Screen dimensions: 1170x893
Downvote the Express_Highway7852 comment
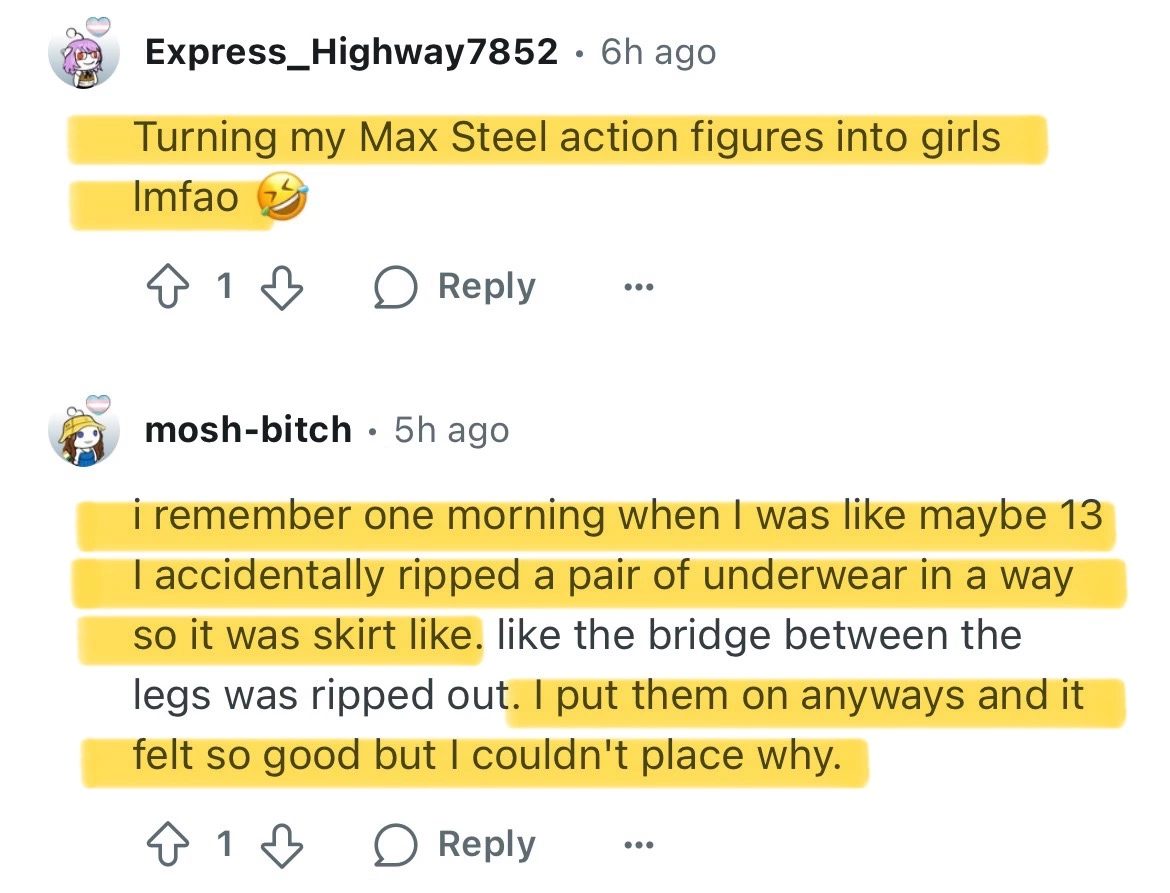(281, 288)
